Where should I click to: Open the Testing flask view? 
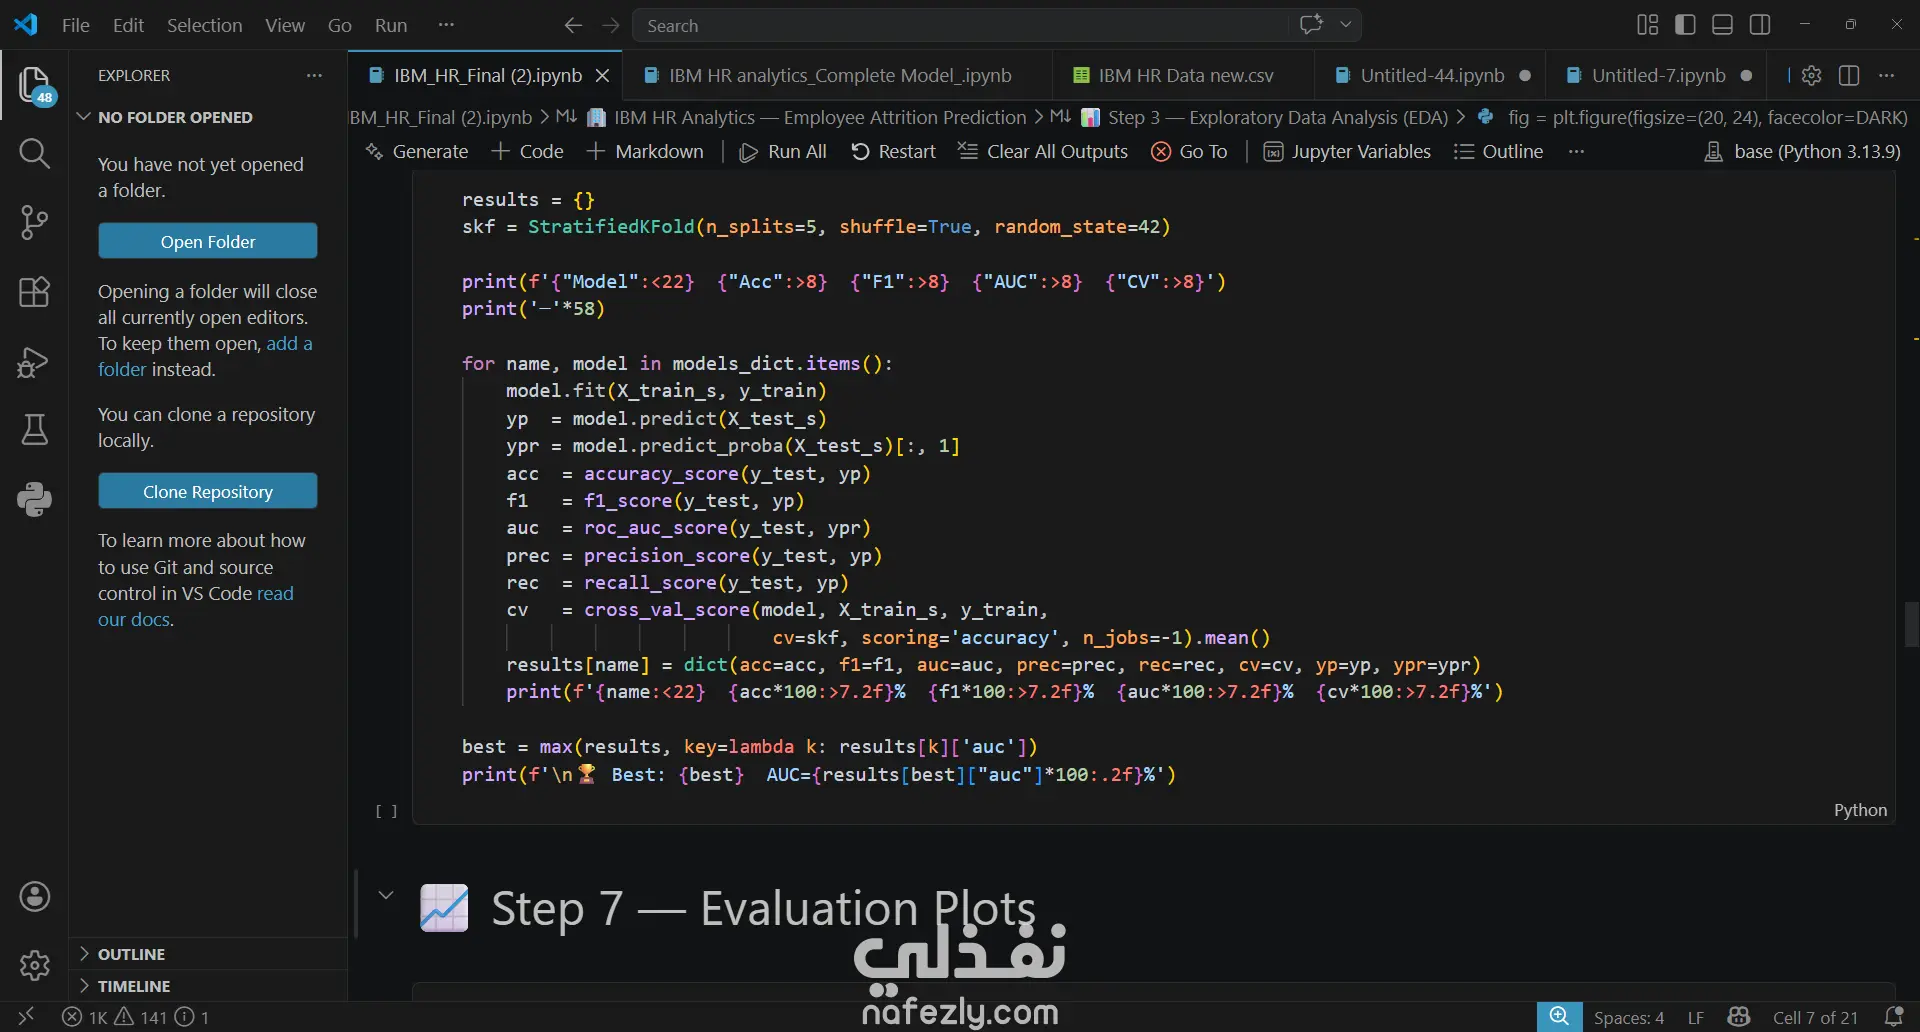[34, 430]
